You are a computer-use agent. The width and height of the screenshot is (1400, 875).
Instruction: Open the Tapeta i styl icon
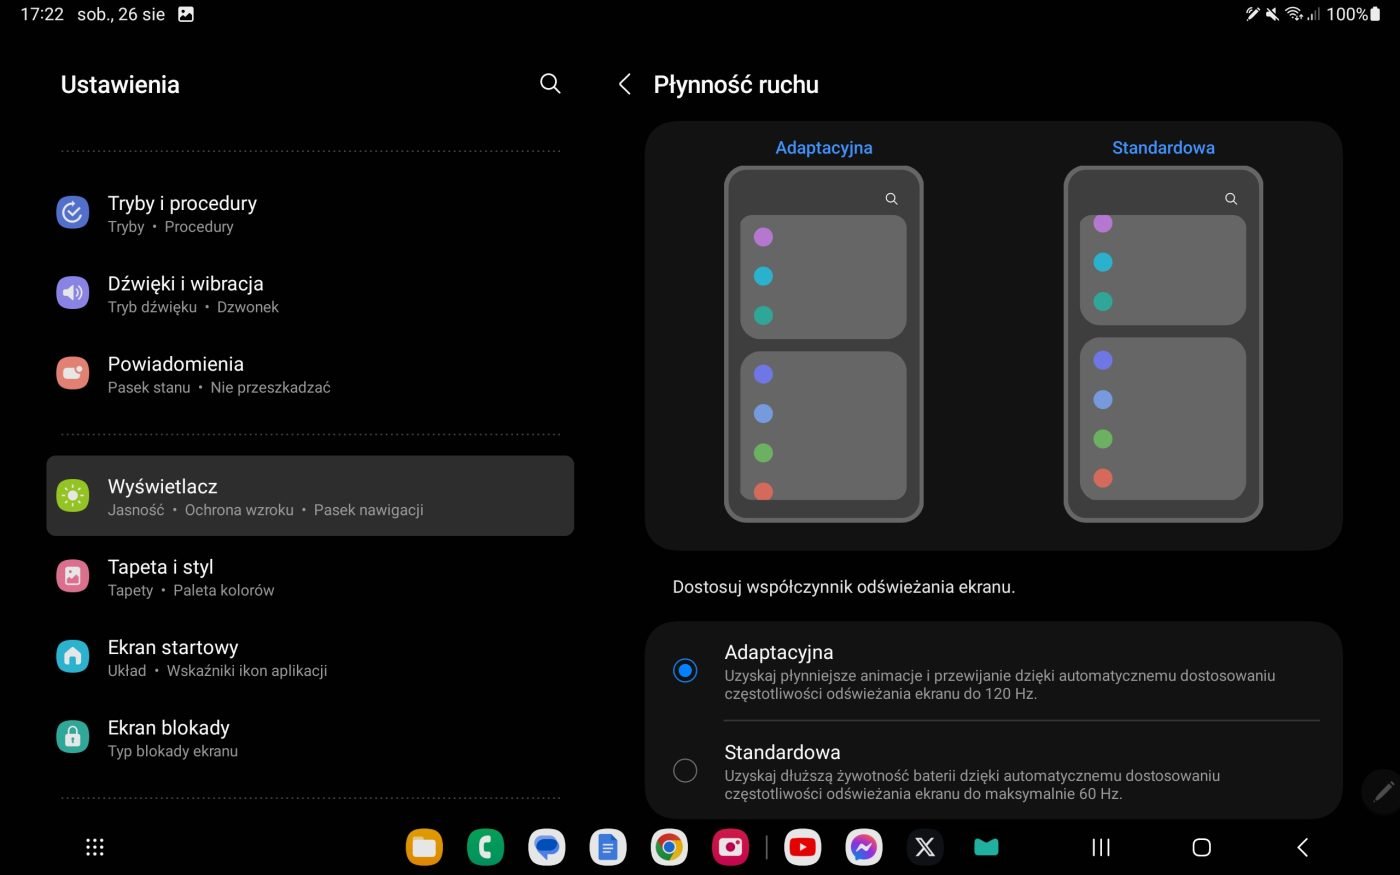coord(73,576)
